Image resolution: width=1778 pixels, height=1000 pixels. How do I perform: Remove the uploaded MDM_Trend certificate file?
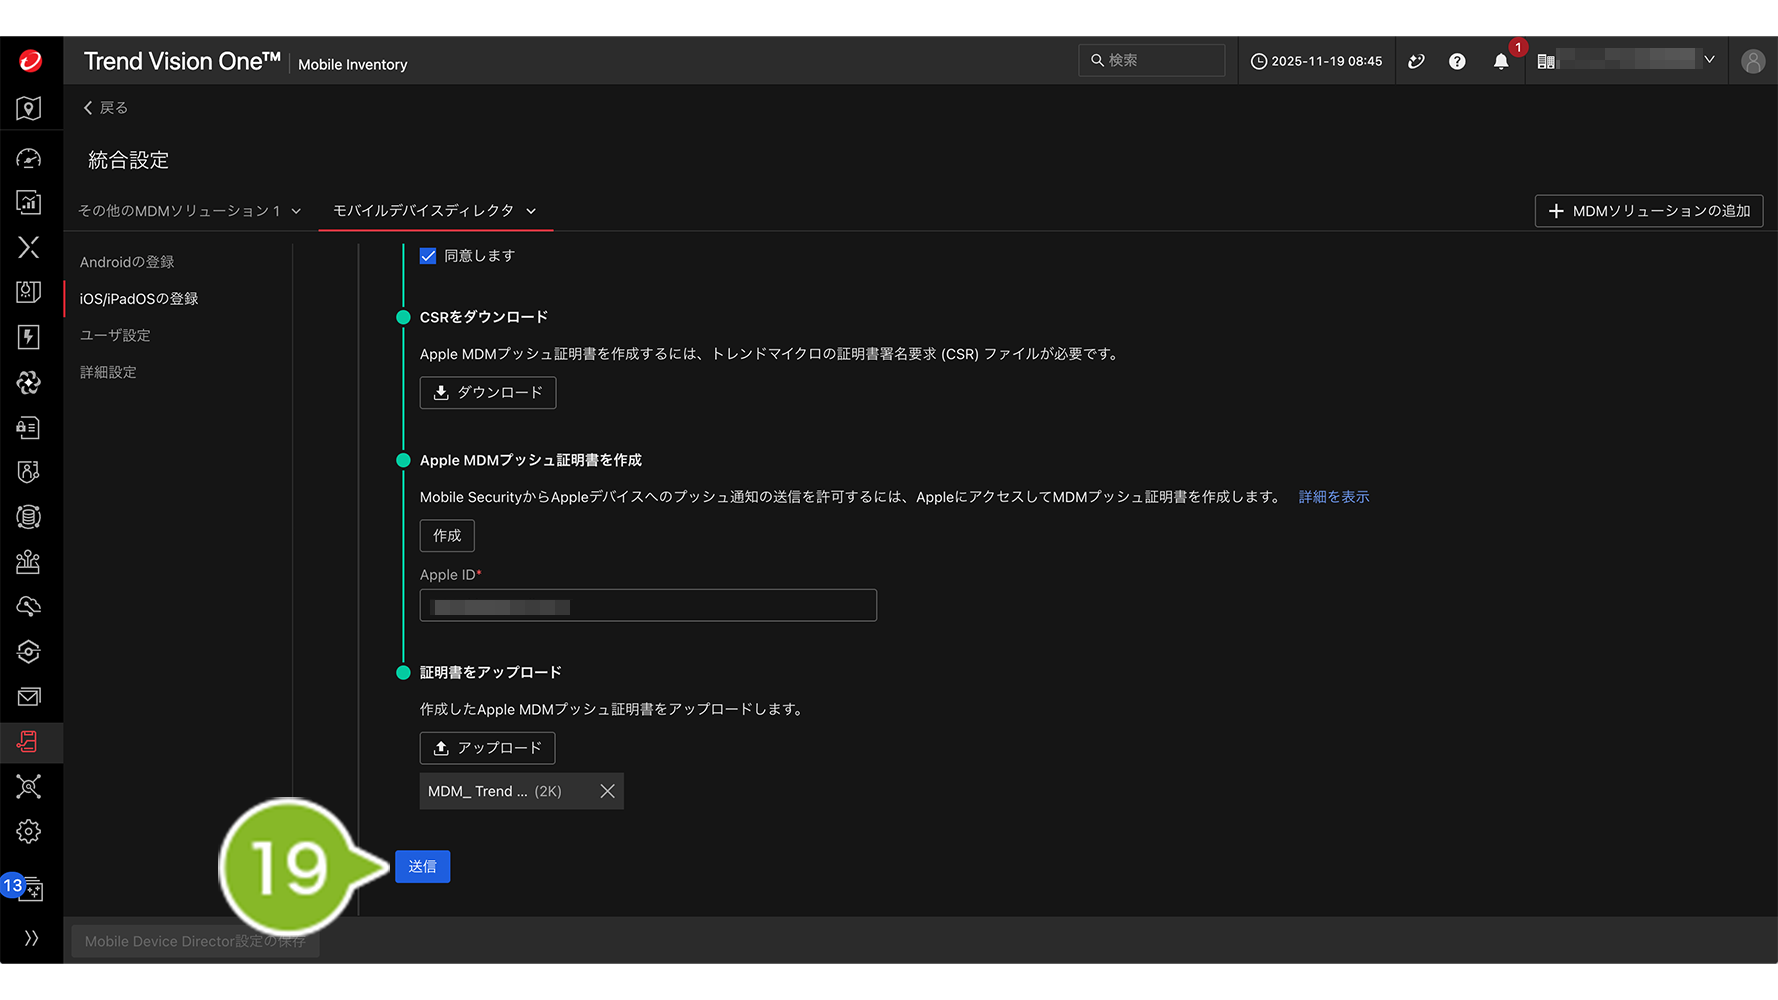coord(607,791)
